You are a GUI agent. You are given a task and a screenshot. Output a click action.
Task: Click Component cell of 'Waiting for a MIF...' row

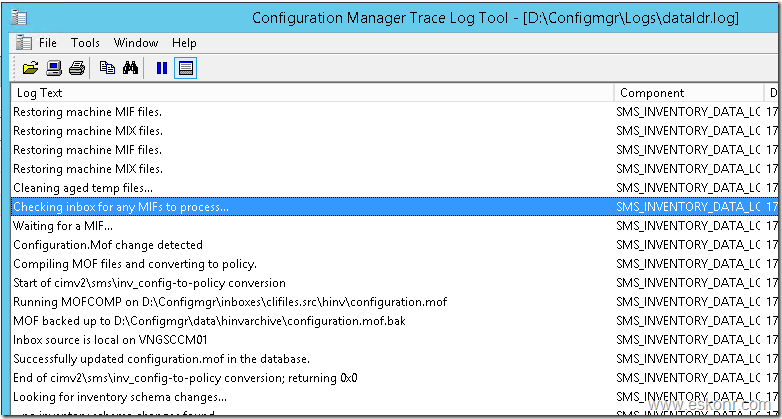[x=689, y=226]
